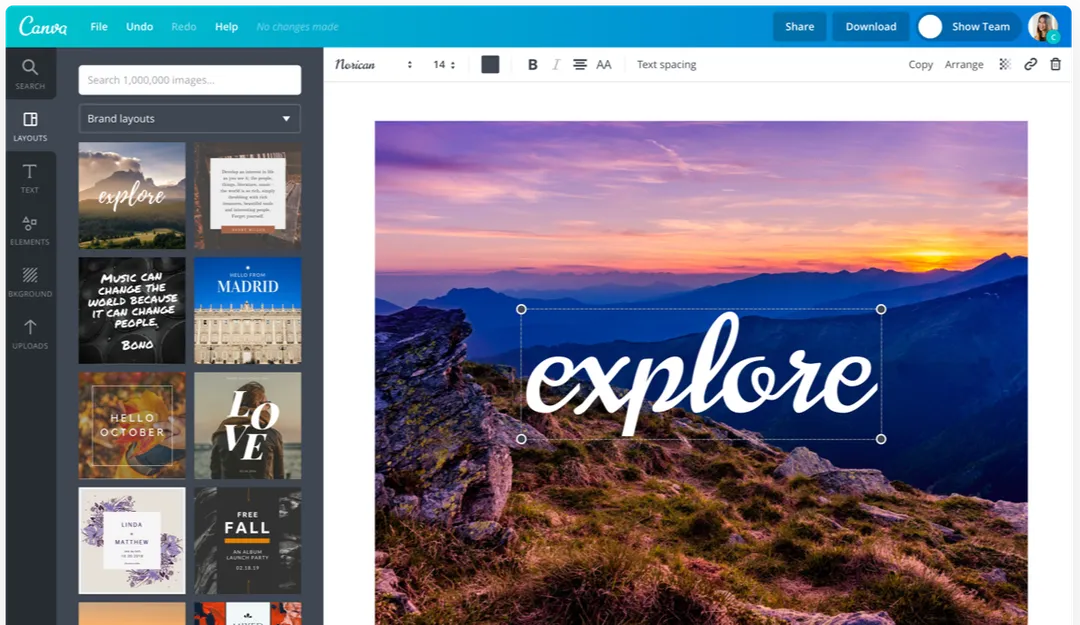Screen dimensions: 1080x625
Task: Select the Hello from Madrid layout thumbnail
Action: click(x=247, y=310)
